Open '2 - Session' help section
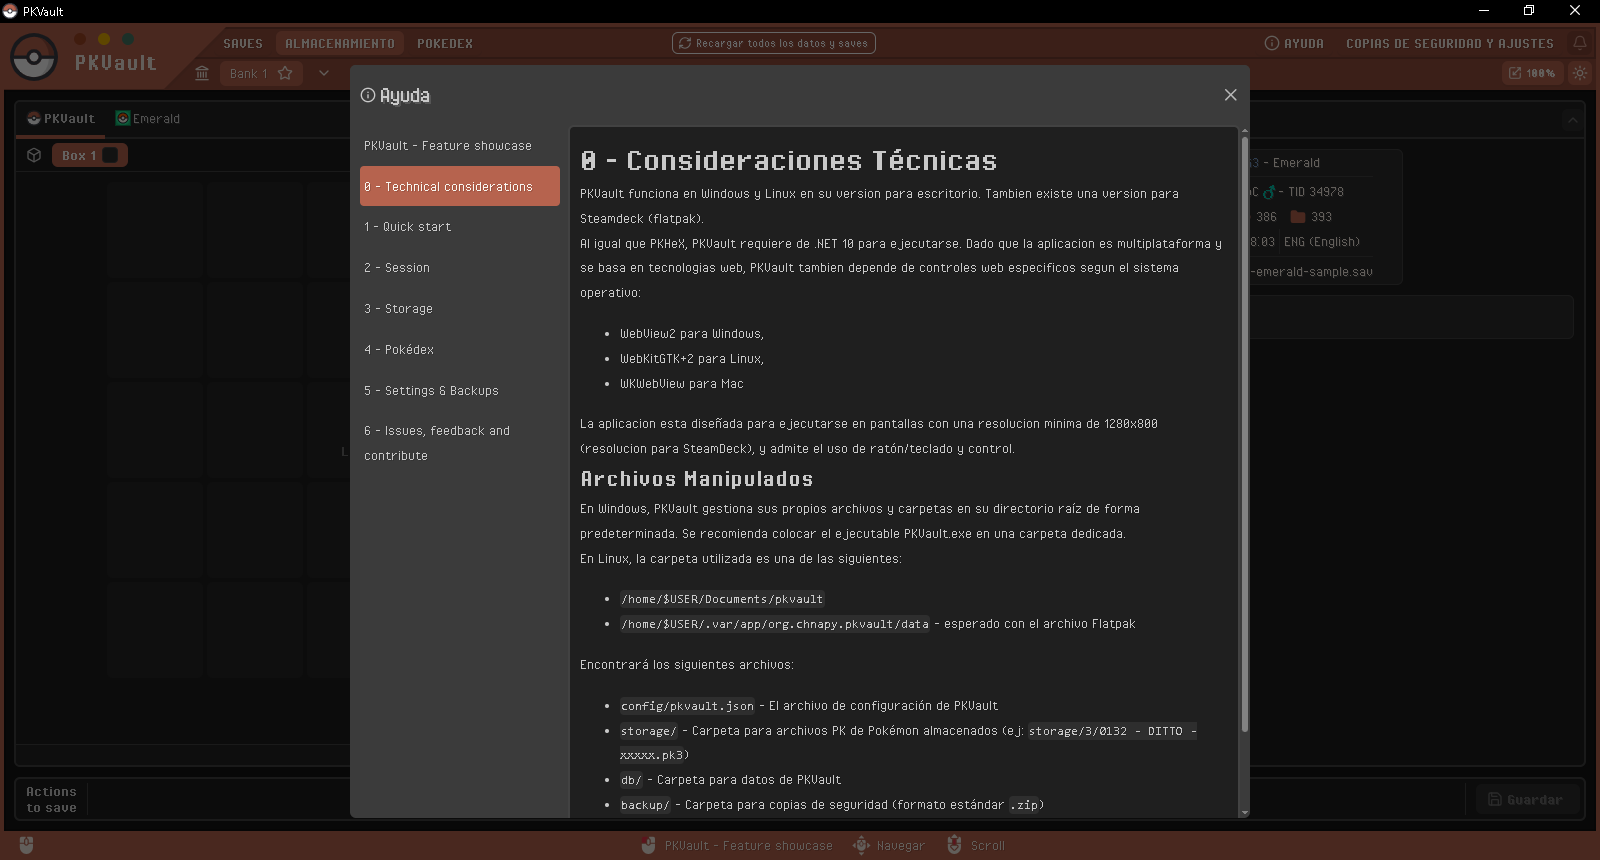 460,268
